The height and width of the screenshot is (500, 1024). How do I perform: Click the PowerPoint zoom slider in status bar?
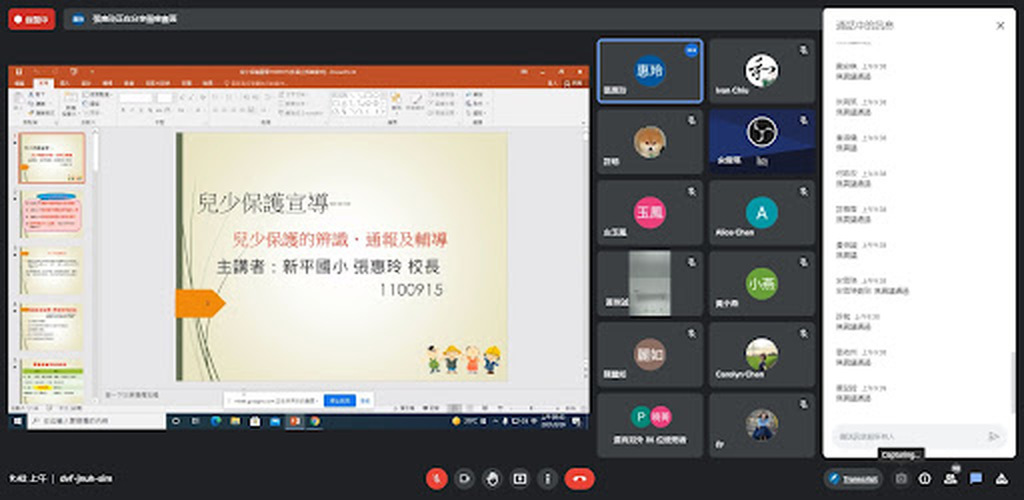[x=532, y=407]
